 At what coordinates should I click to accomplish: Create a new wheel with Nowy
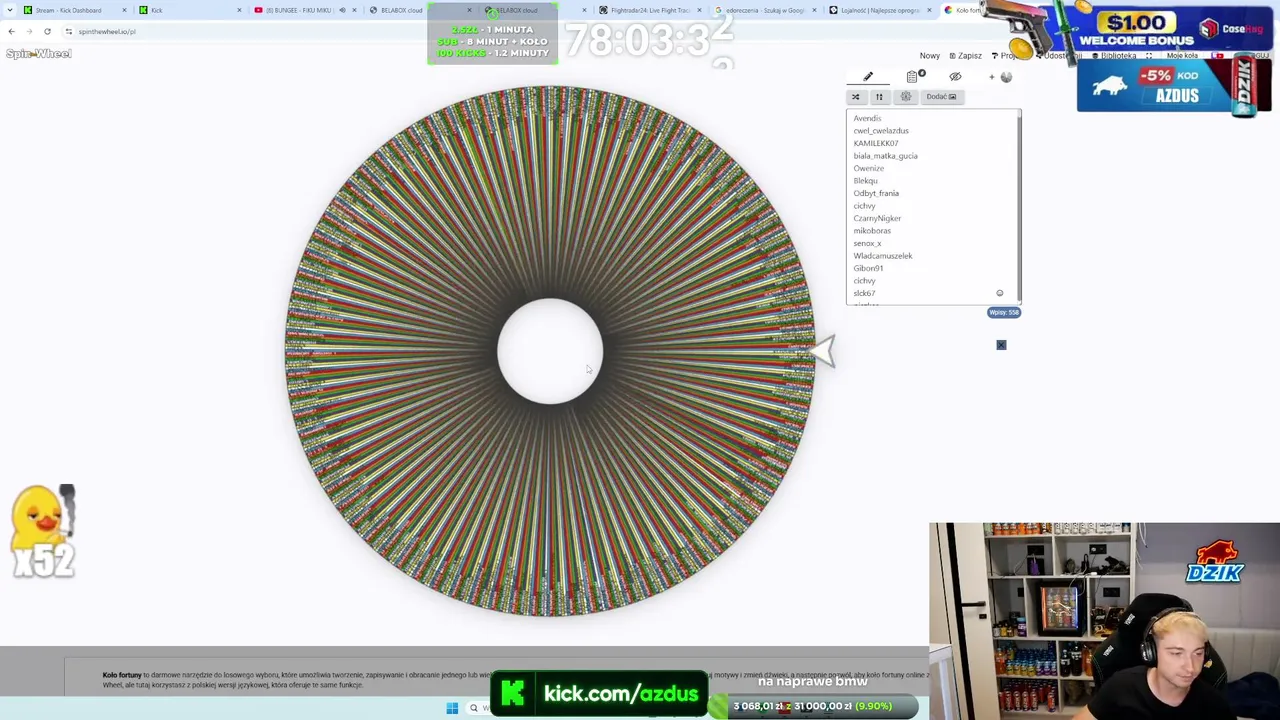pyautogui.click(x=930, y=56)
